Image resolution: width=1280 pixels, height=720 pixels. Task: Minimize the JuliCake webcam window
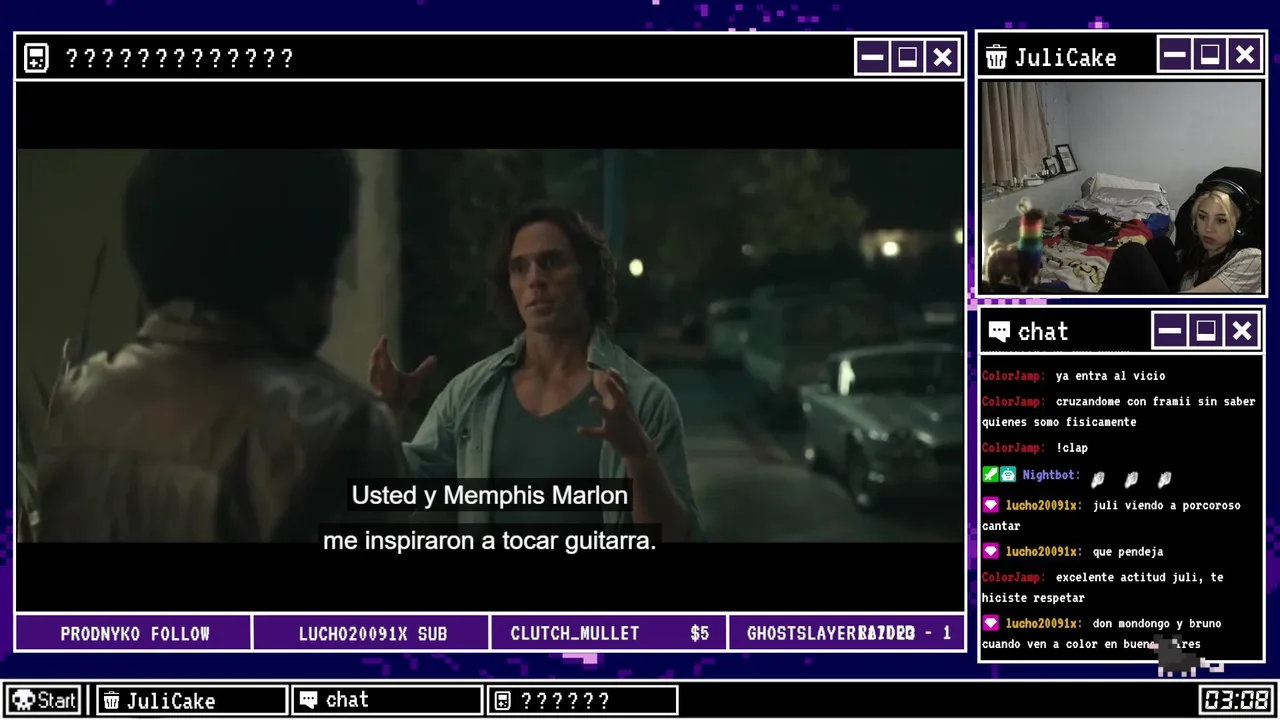[x=1174, y=55]
